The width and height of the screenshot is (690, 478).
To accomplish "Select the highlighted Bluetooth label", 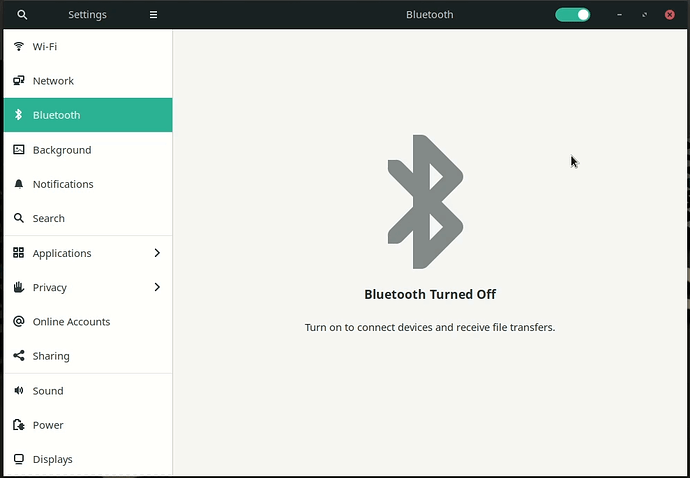I will 56,115.
